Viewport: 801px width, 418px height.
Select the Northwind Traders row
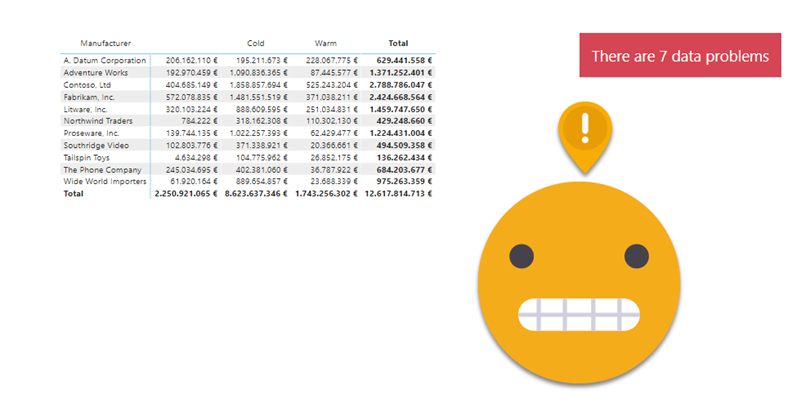pyautogui.click(x=97, y=121)
